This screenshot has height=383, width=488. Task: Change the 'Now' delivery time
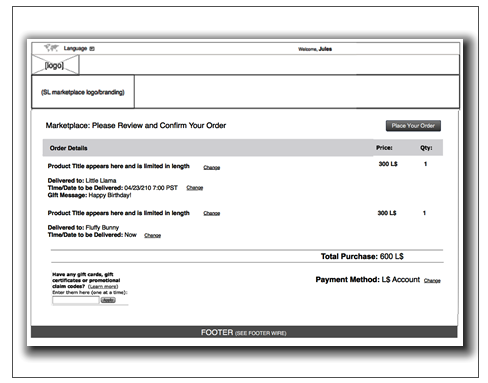[152, 235]
